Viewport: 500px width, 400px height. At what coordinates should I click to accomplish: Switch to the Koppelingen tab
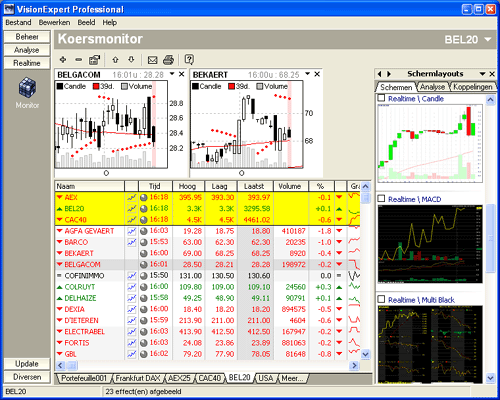(473, 87)
